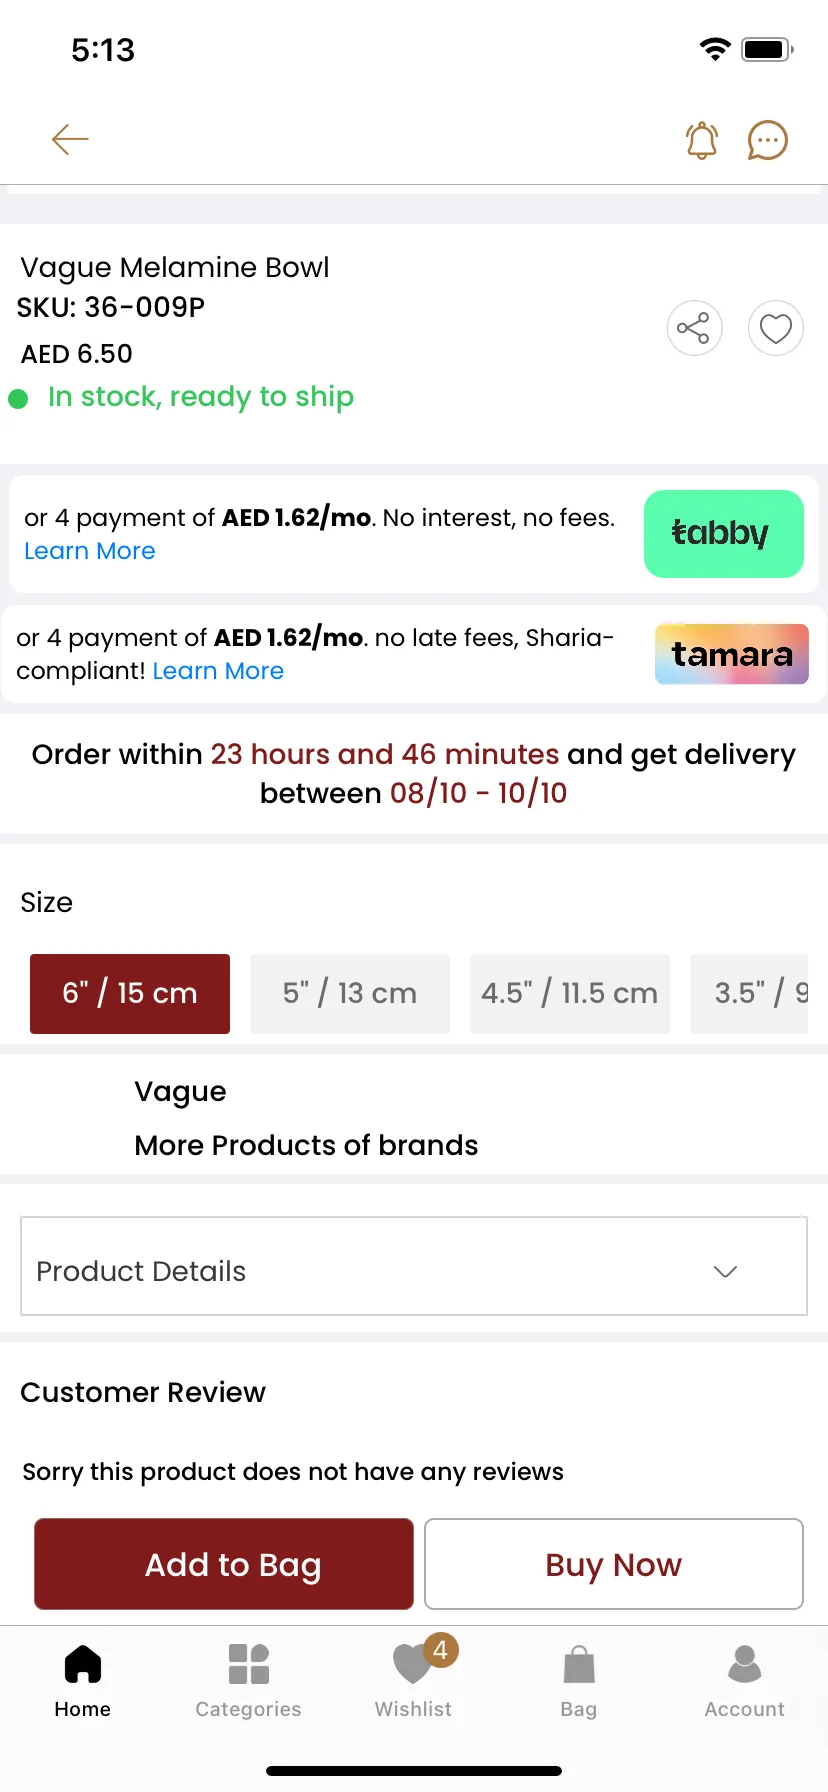Share the Vague Melamine Bowl product

pyautogui.click(x=694, y=328)
